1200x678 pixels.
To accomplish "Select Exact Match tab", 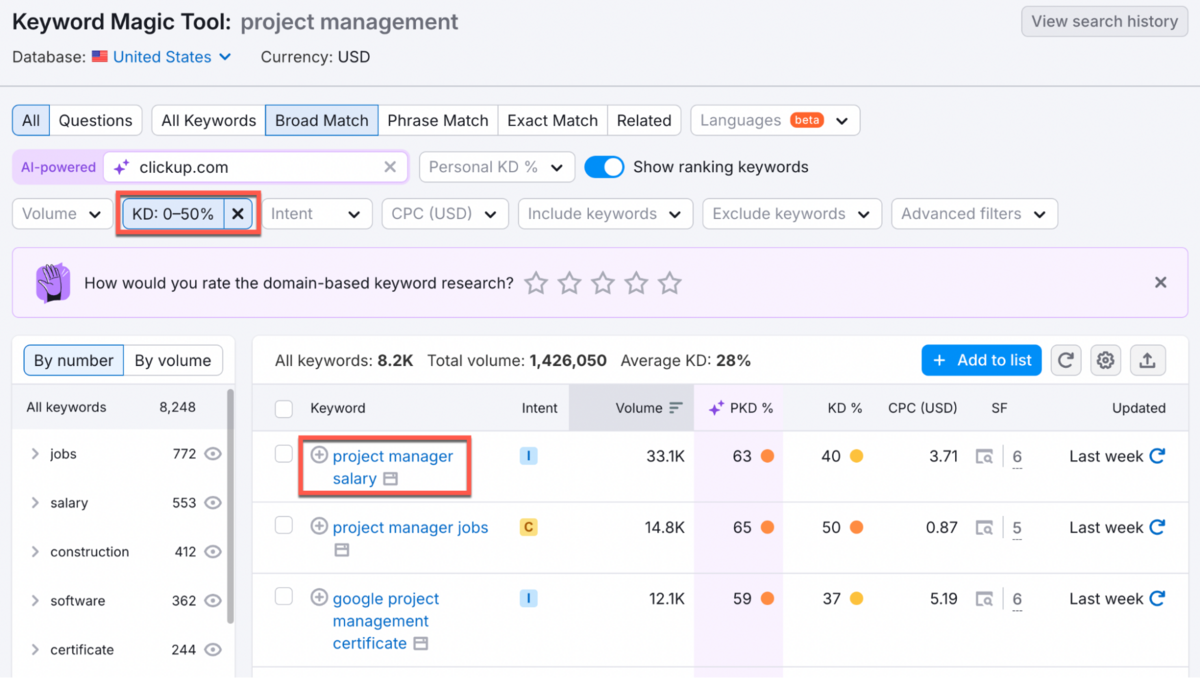I will [x=552, y=121].
